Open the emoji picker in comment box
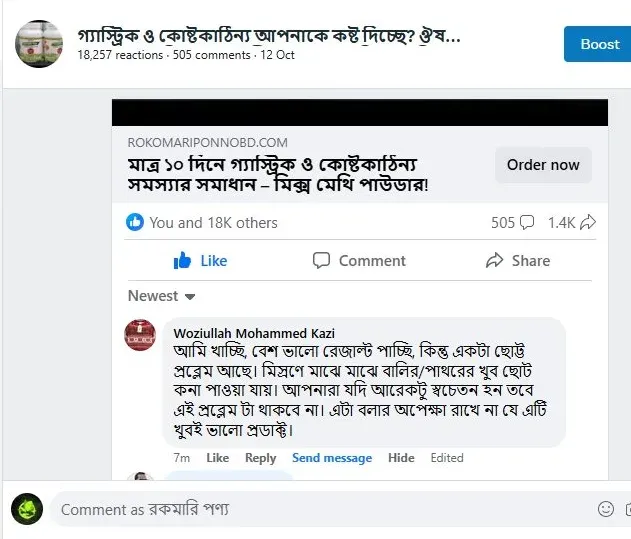This screenshot has width=631, height=539. 605,509
